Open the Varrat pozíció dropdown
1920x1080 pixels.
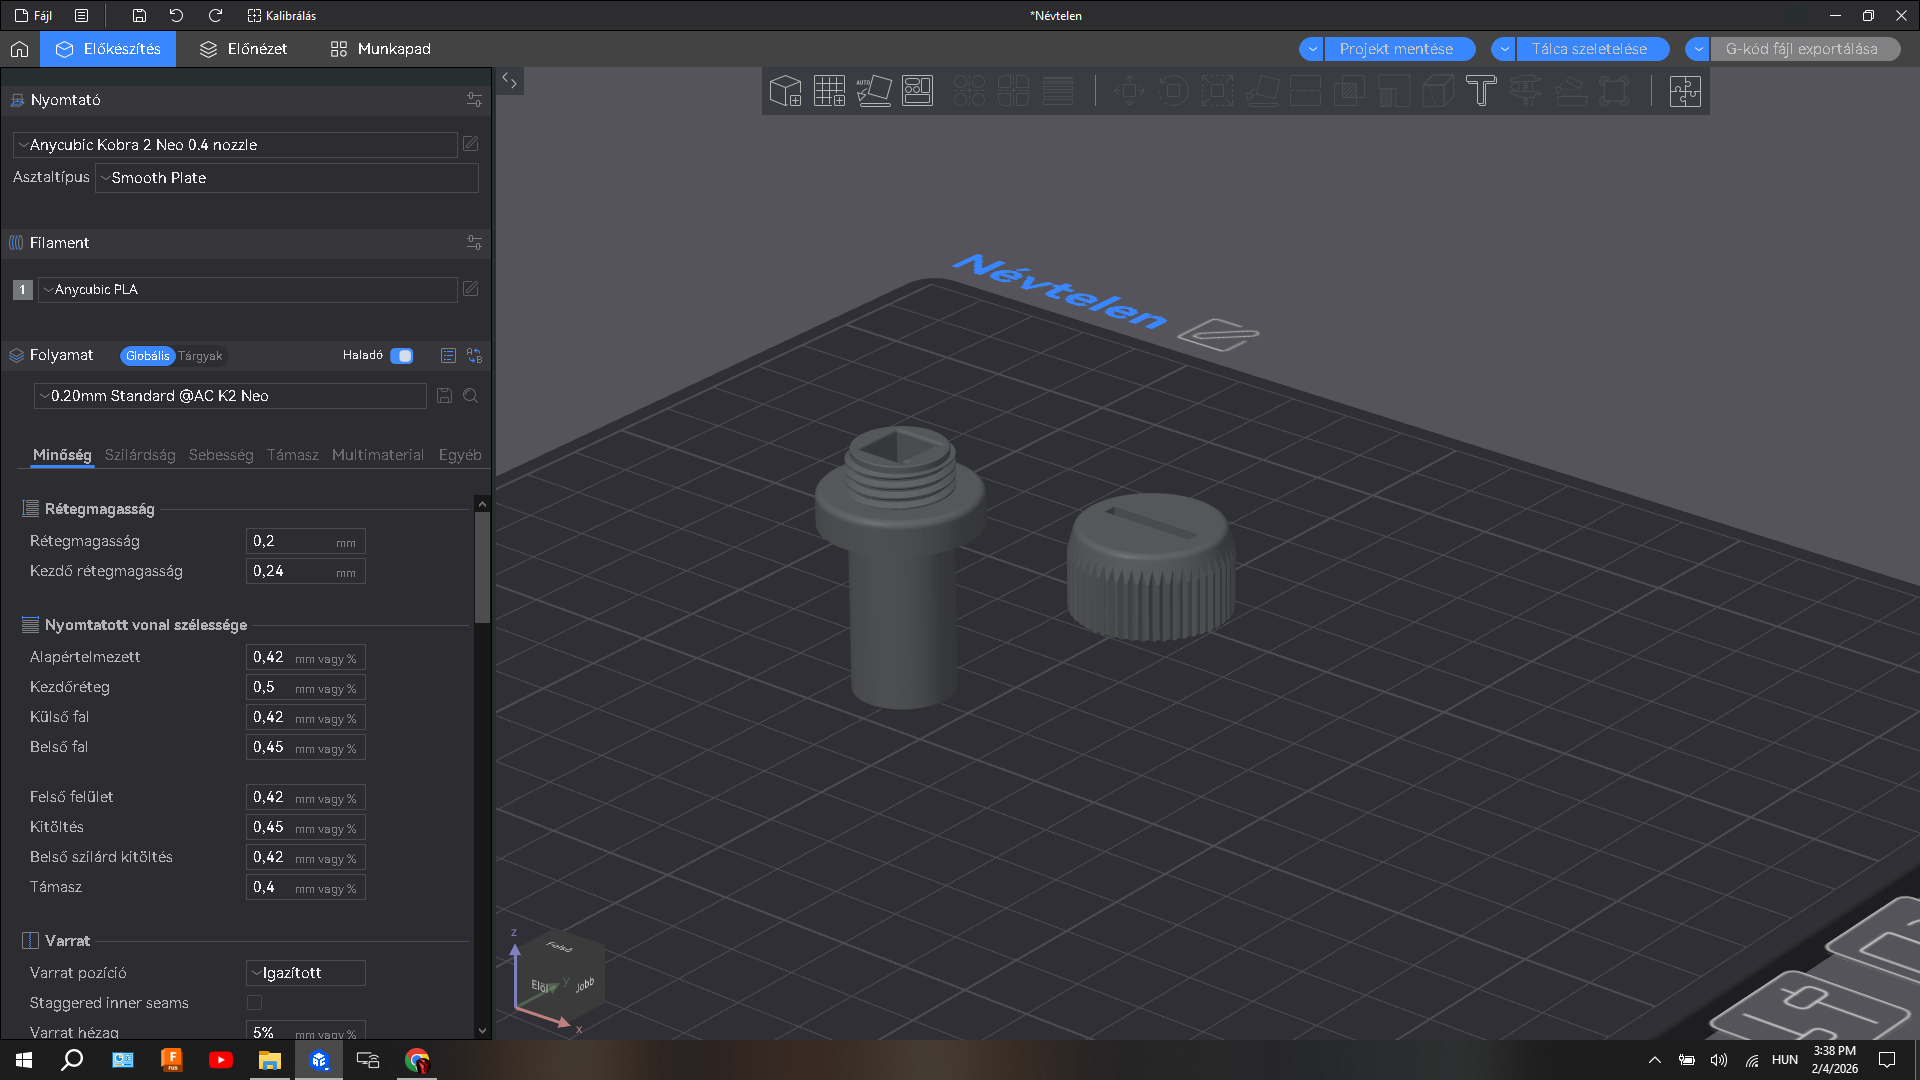pos(306,973)
